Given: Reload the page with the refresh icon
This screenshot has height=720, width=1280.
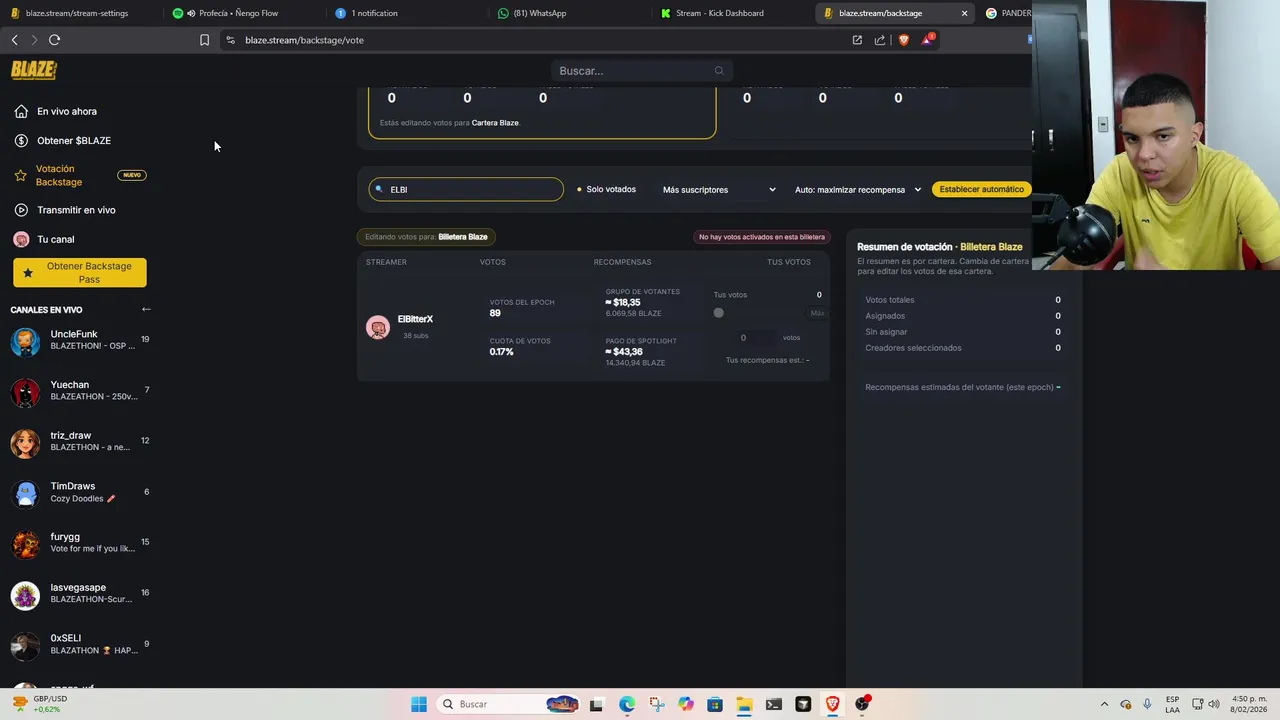Looking at the screenshot, I should (54, 40).
